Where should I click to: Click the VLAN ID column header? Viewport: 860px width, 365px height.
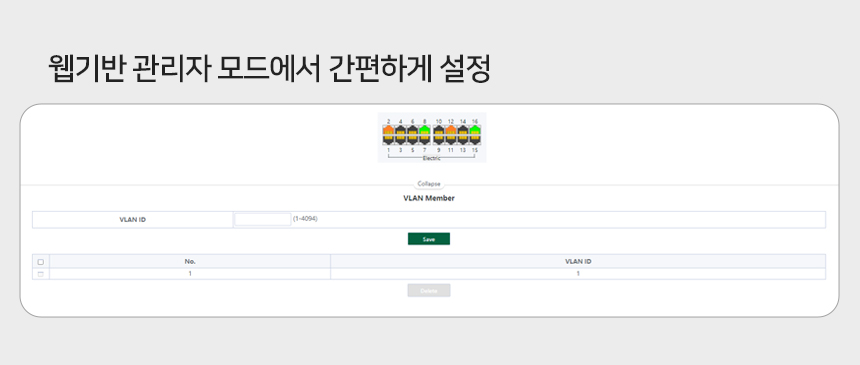click(578, 261)
